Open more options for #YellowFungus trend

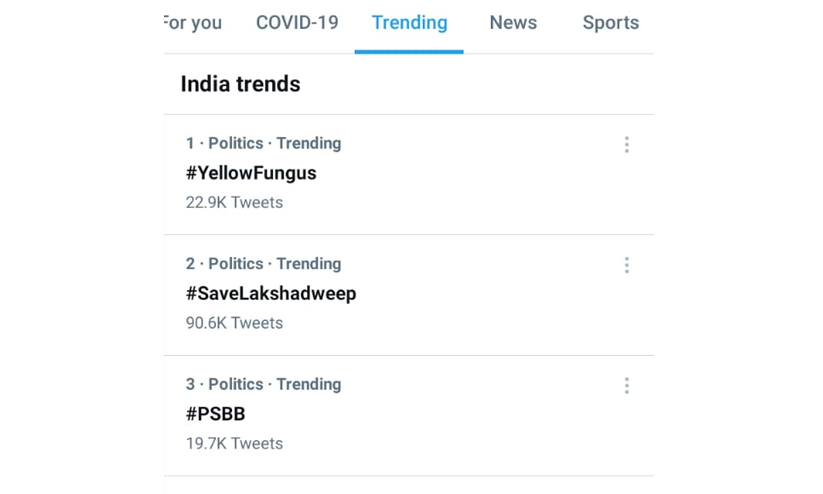tap(627, 145)
